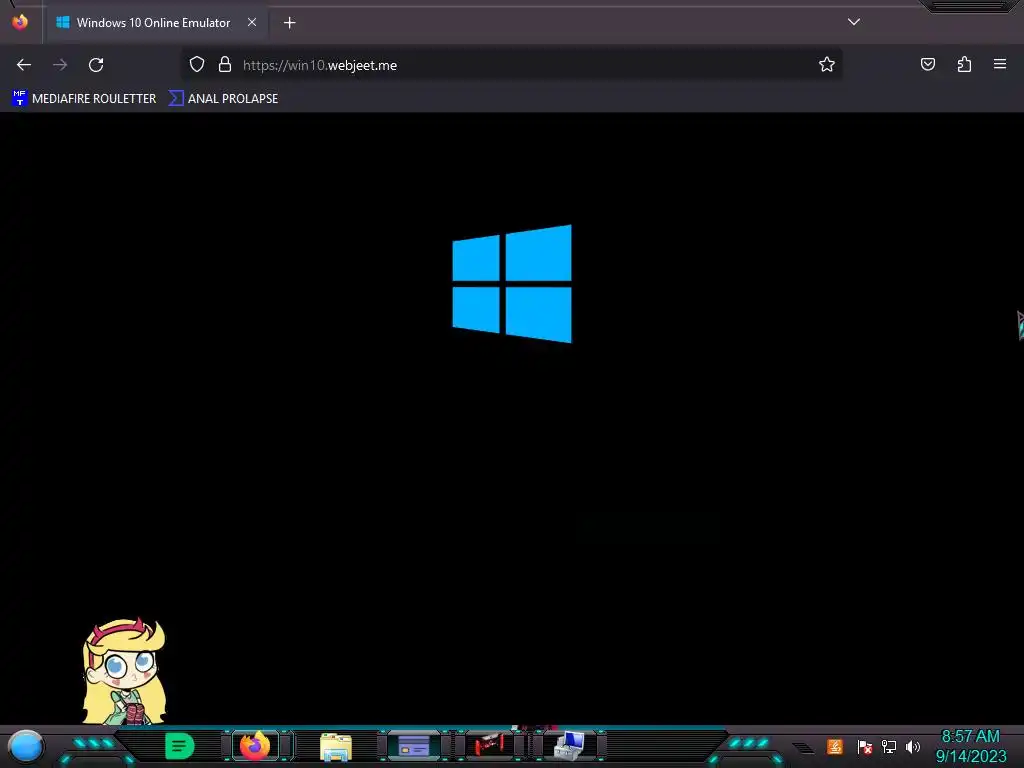Viewport: 1024px width, 768px height.
Task: Open the volume speaker icon
Action: (913, 746)
